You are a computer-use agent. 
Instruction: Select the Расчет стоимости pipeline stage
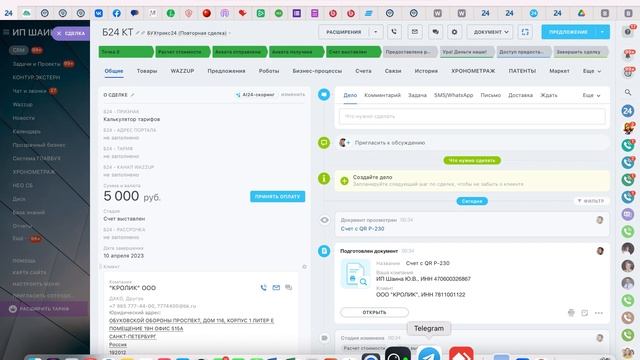click(x=182, y=52)
